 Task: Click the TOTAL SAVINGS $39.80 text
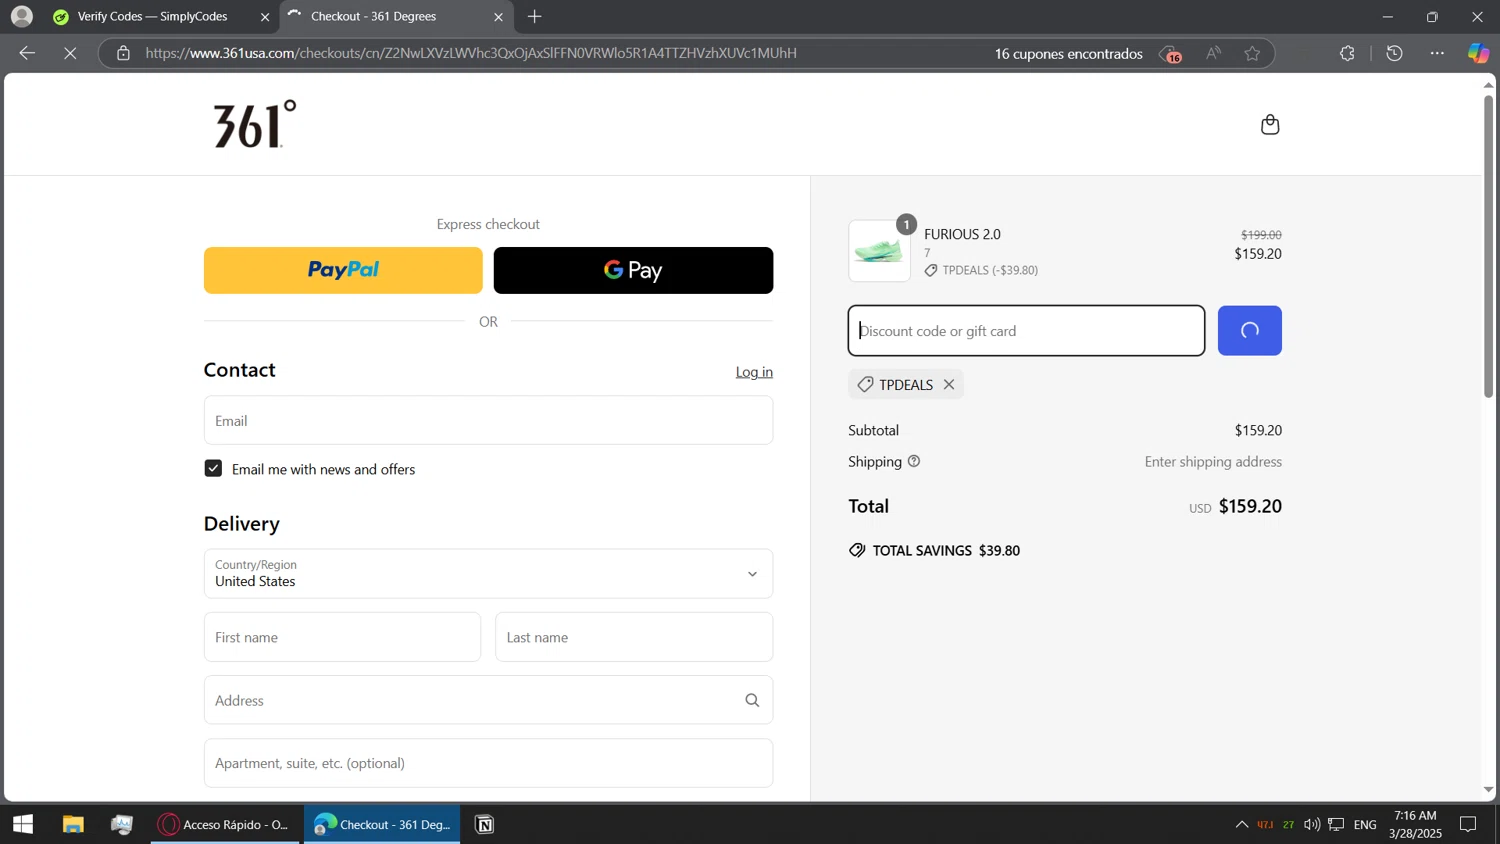(x=946, y=551)
